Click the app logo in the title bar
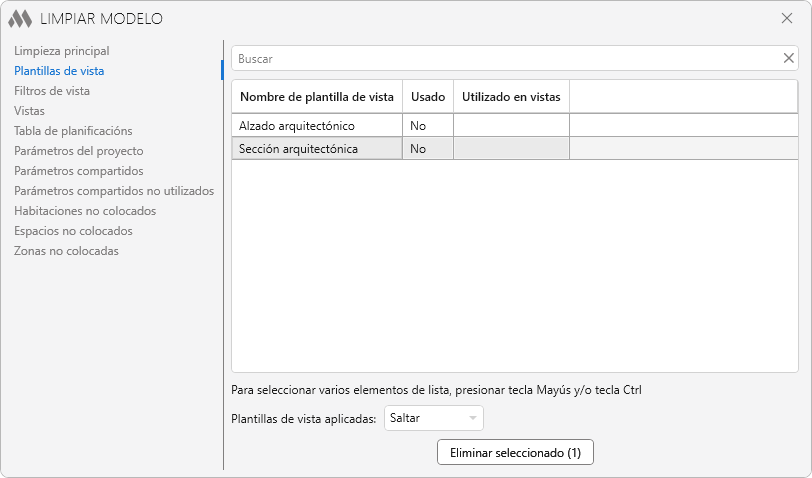812x478 pixels. click(20, 19)
